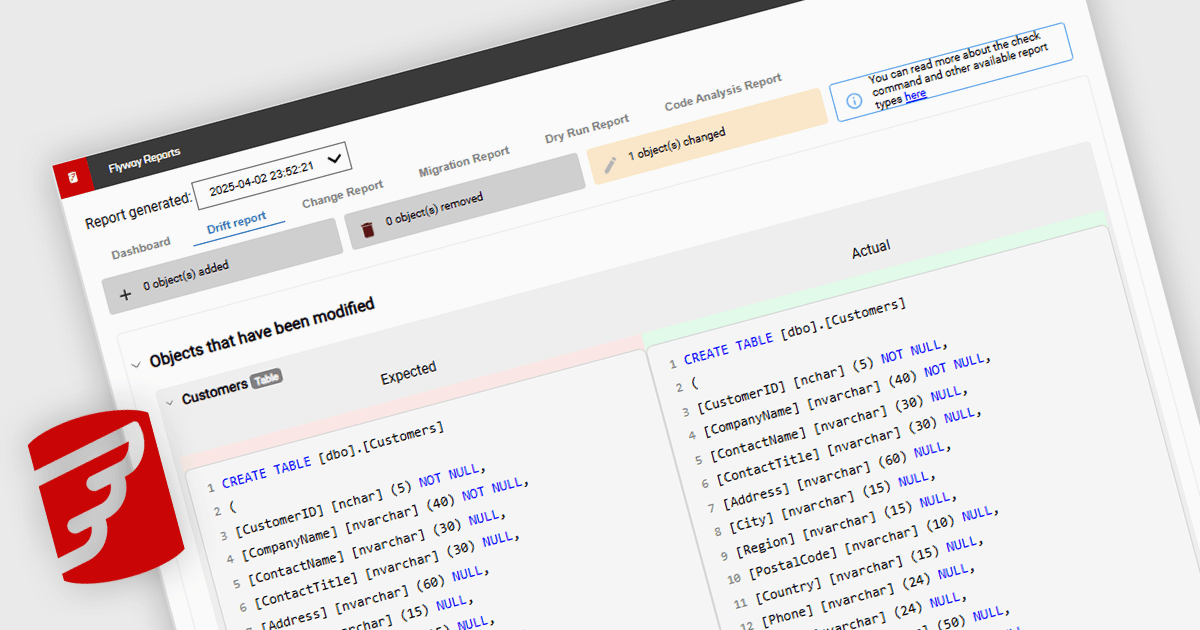The width and height of the screenshot is (1200, 630).
Task: Click the Actual column header
Action: pos(871,250)
